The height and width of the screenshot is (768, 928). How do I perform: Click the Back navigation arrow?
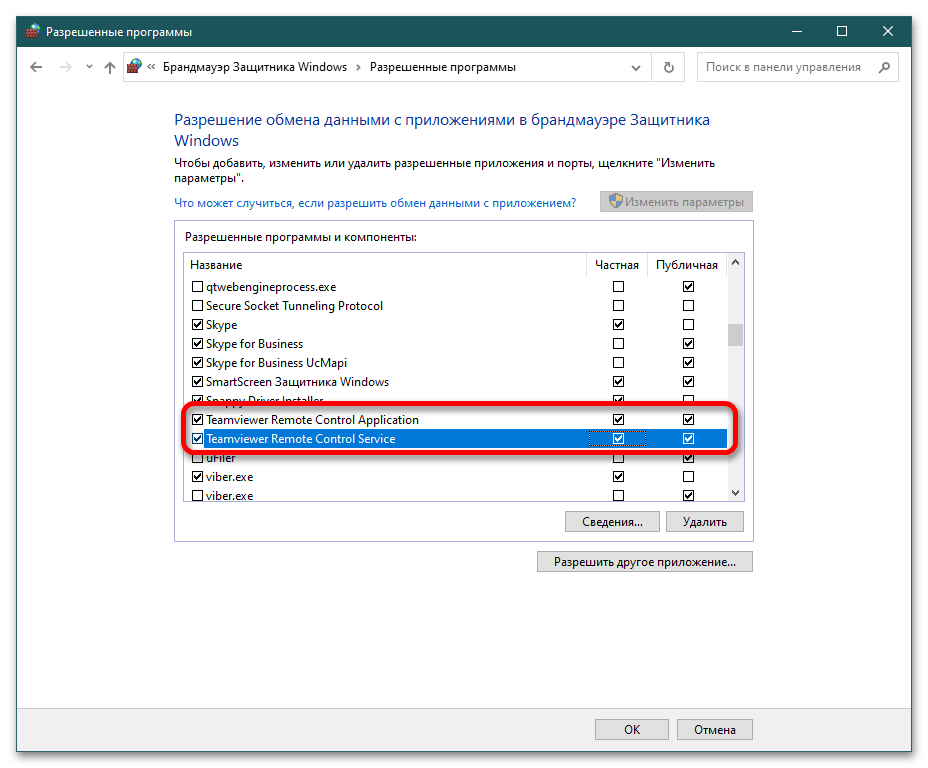pos(36,68)
